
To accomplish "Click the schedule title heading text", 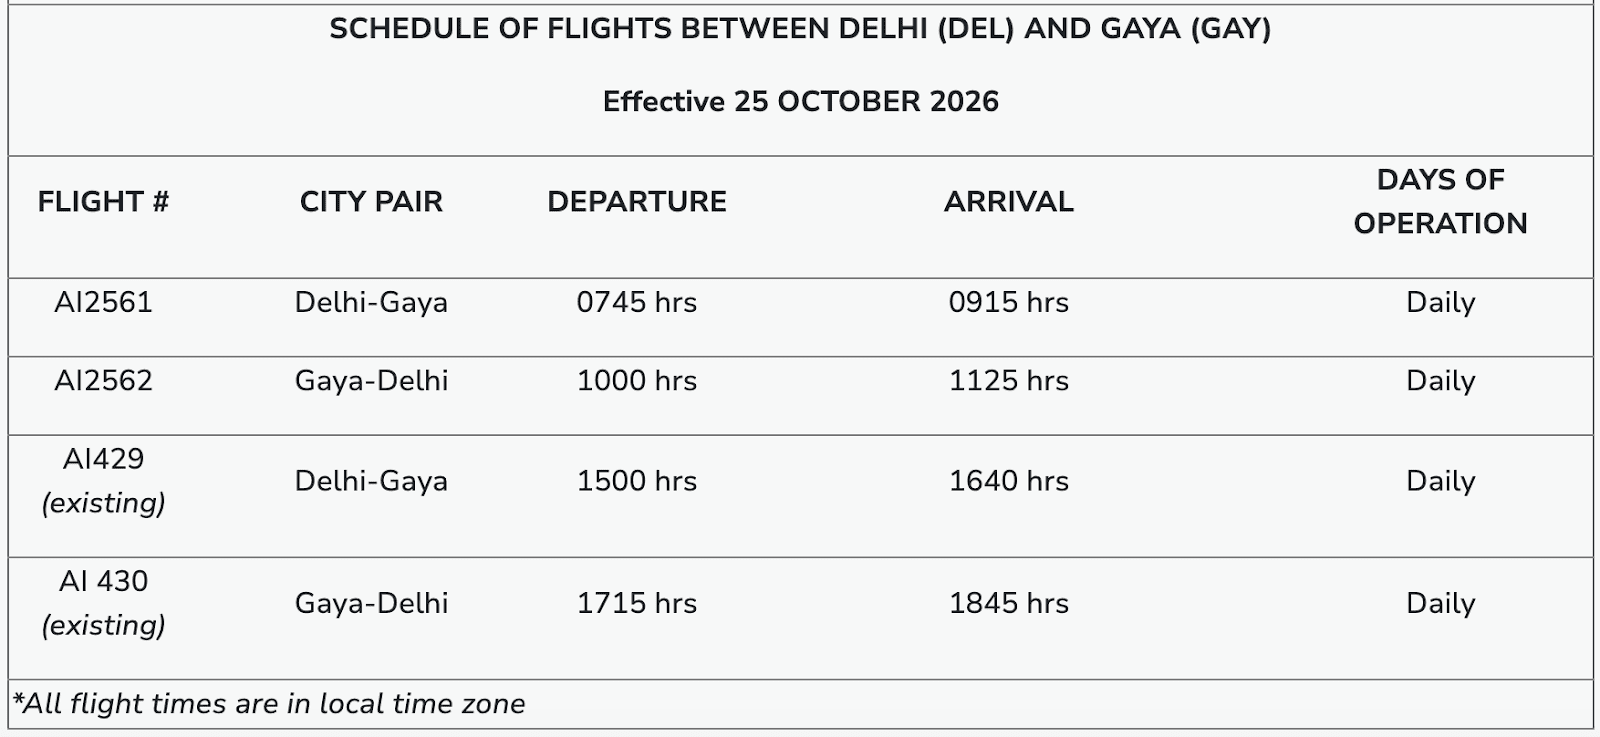I will pos(800,29).
